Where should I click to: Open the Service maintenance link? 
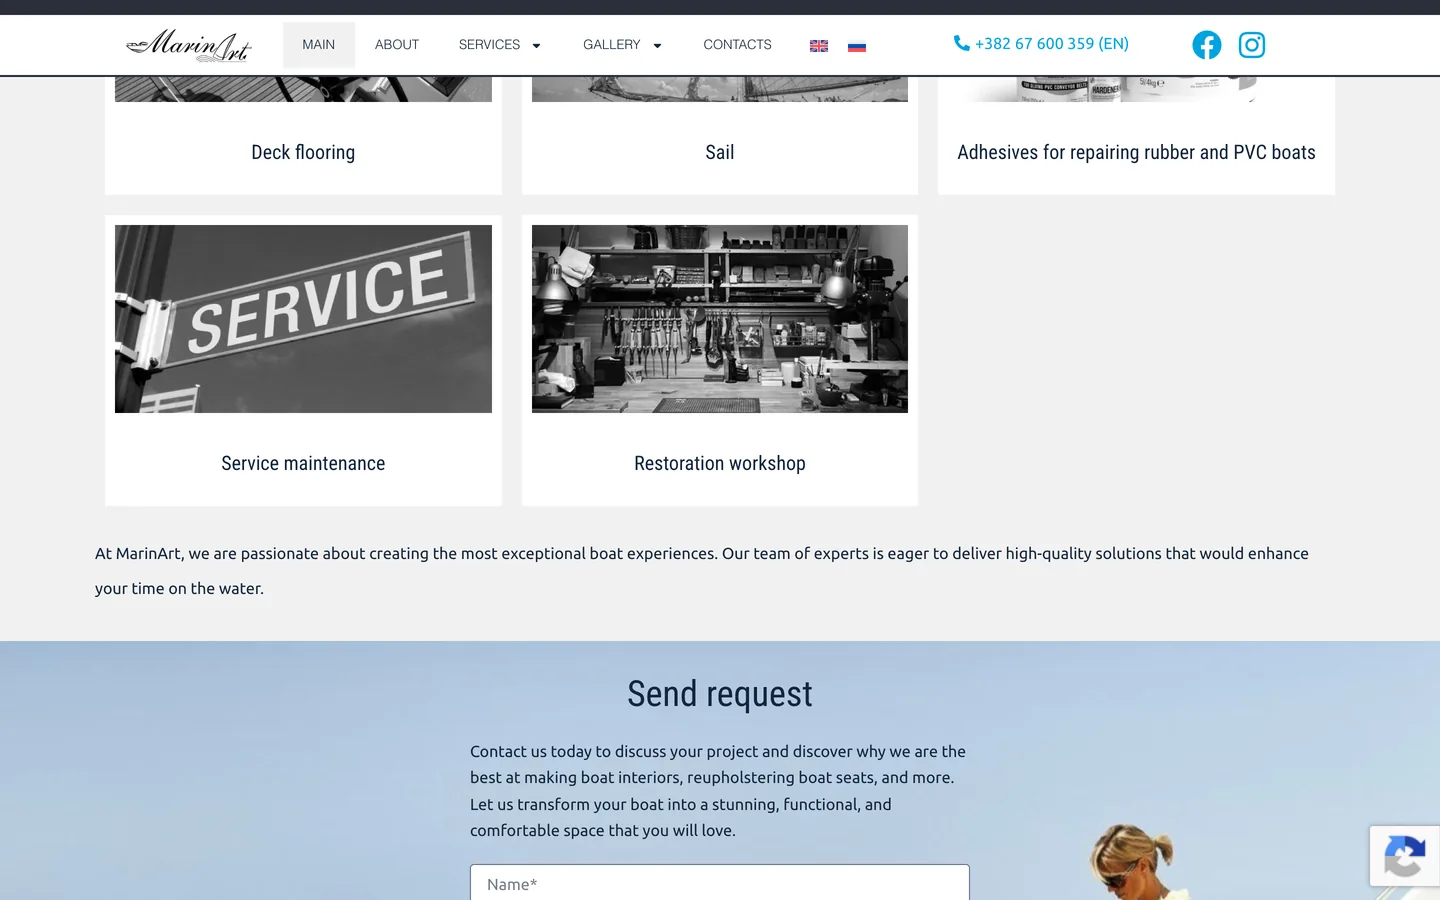(x=303, y=463)
